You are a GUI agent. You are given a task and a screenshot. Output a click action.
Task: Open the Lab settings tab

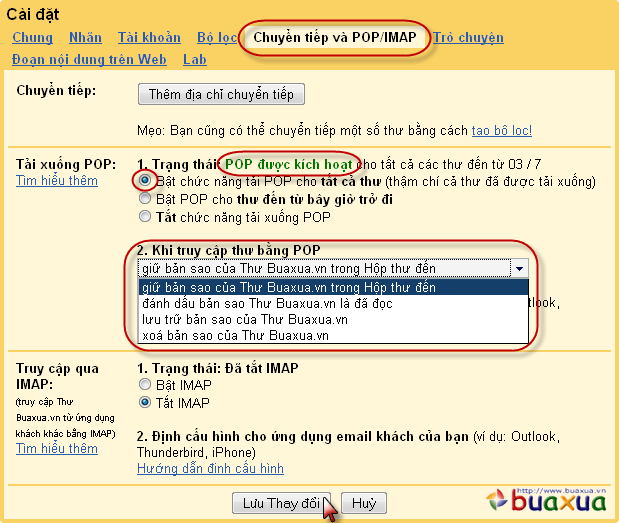click(x=195, y=60)
